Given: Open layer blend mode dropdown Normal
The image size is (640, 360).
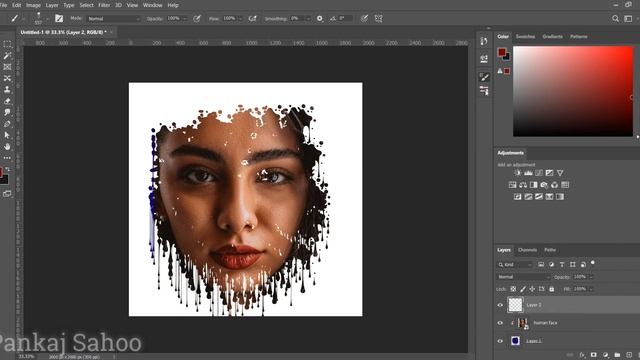Looking at the screenshot, I should (524, 277).
